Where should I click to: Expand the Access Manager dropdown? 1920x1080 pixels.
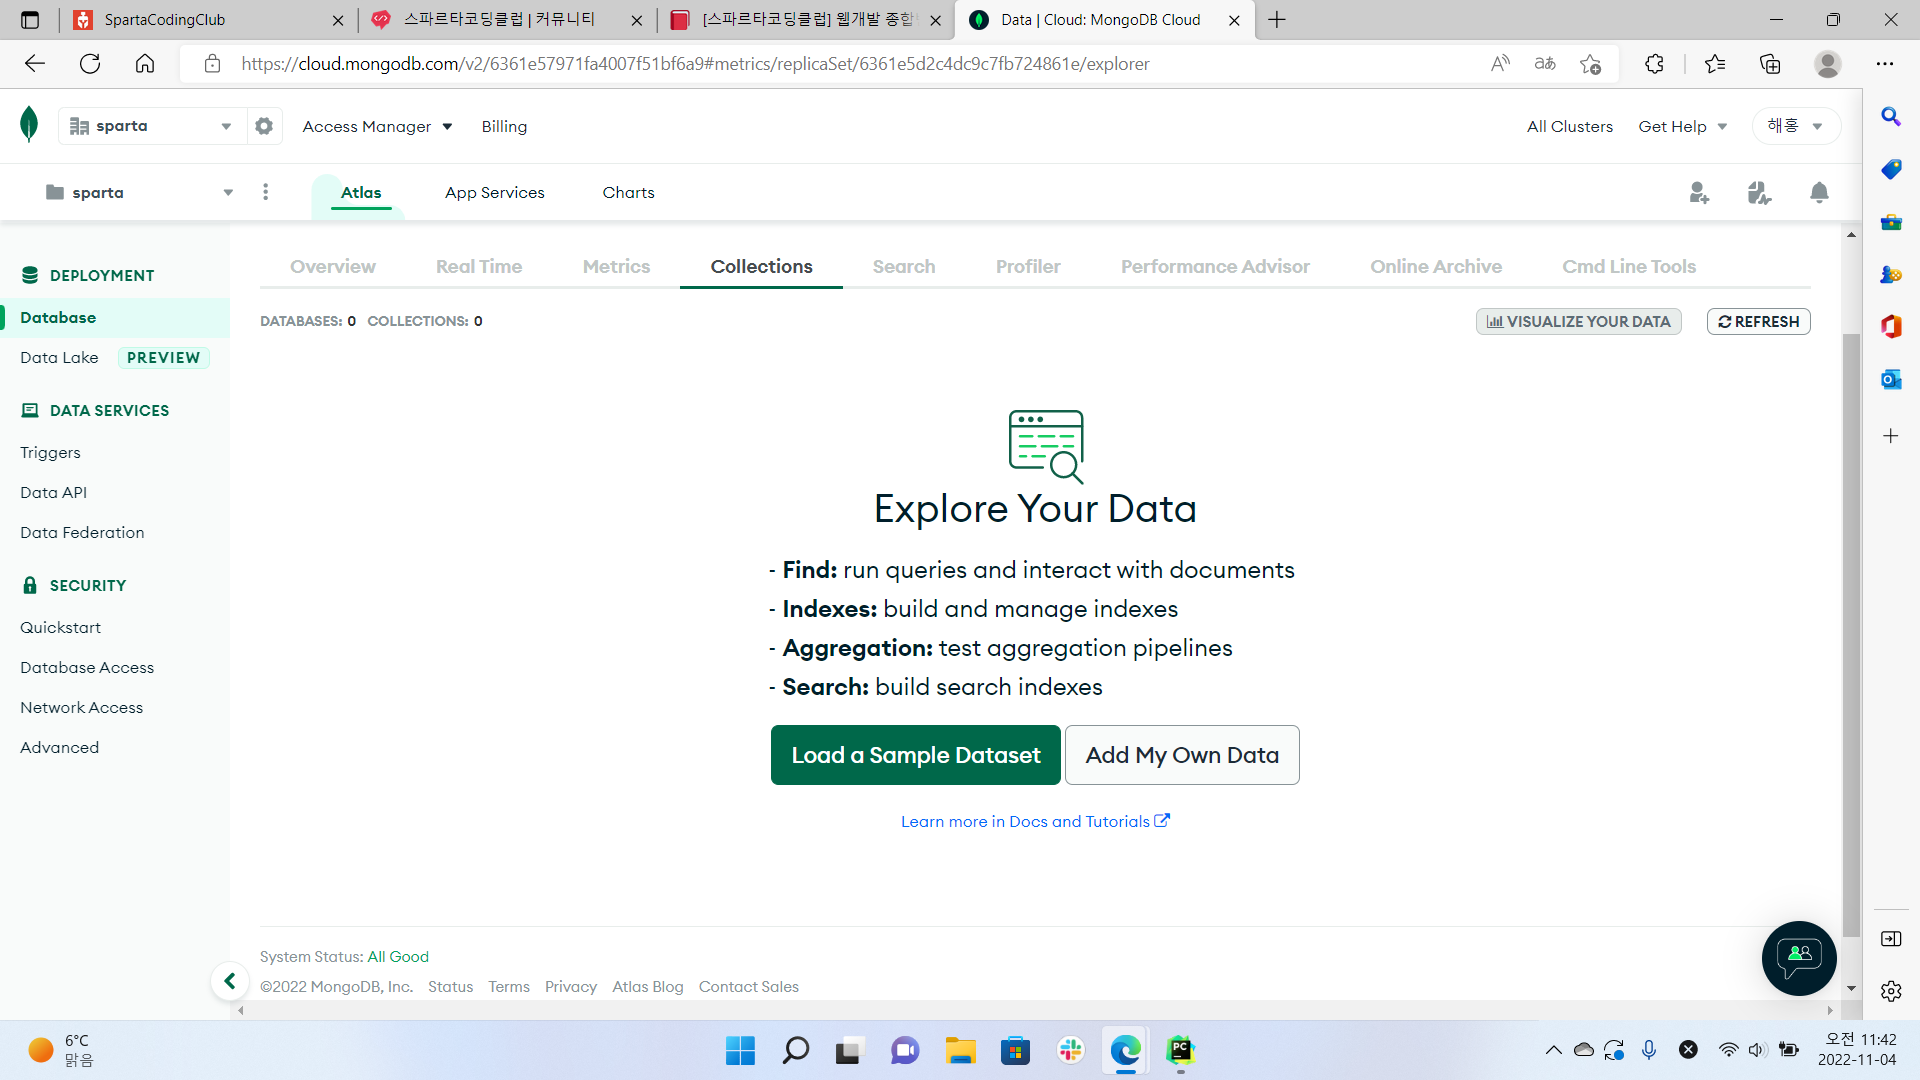click(377, 127)
